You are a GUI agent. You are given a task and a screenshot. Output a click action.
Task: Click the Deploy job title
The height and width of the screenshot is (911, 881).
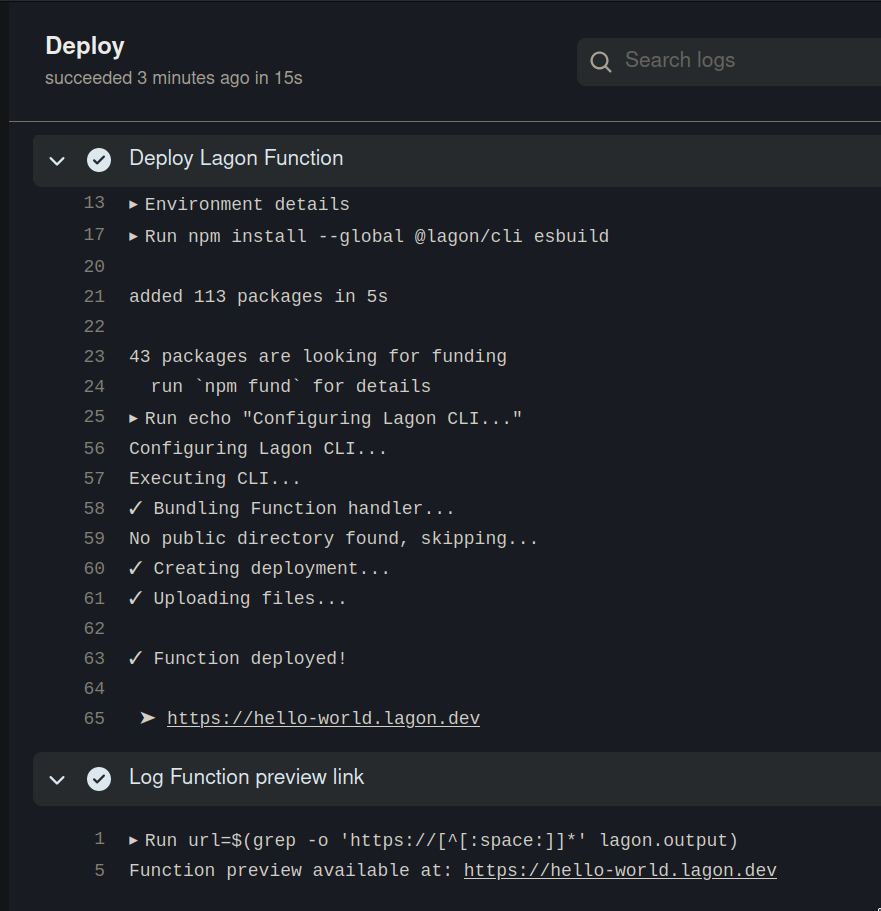(85, 46)
